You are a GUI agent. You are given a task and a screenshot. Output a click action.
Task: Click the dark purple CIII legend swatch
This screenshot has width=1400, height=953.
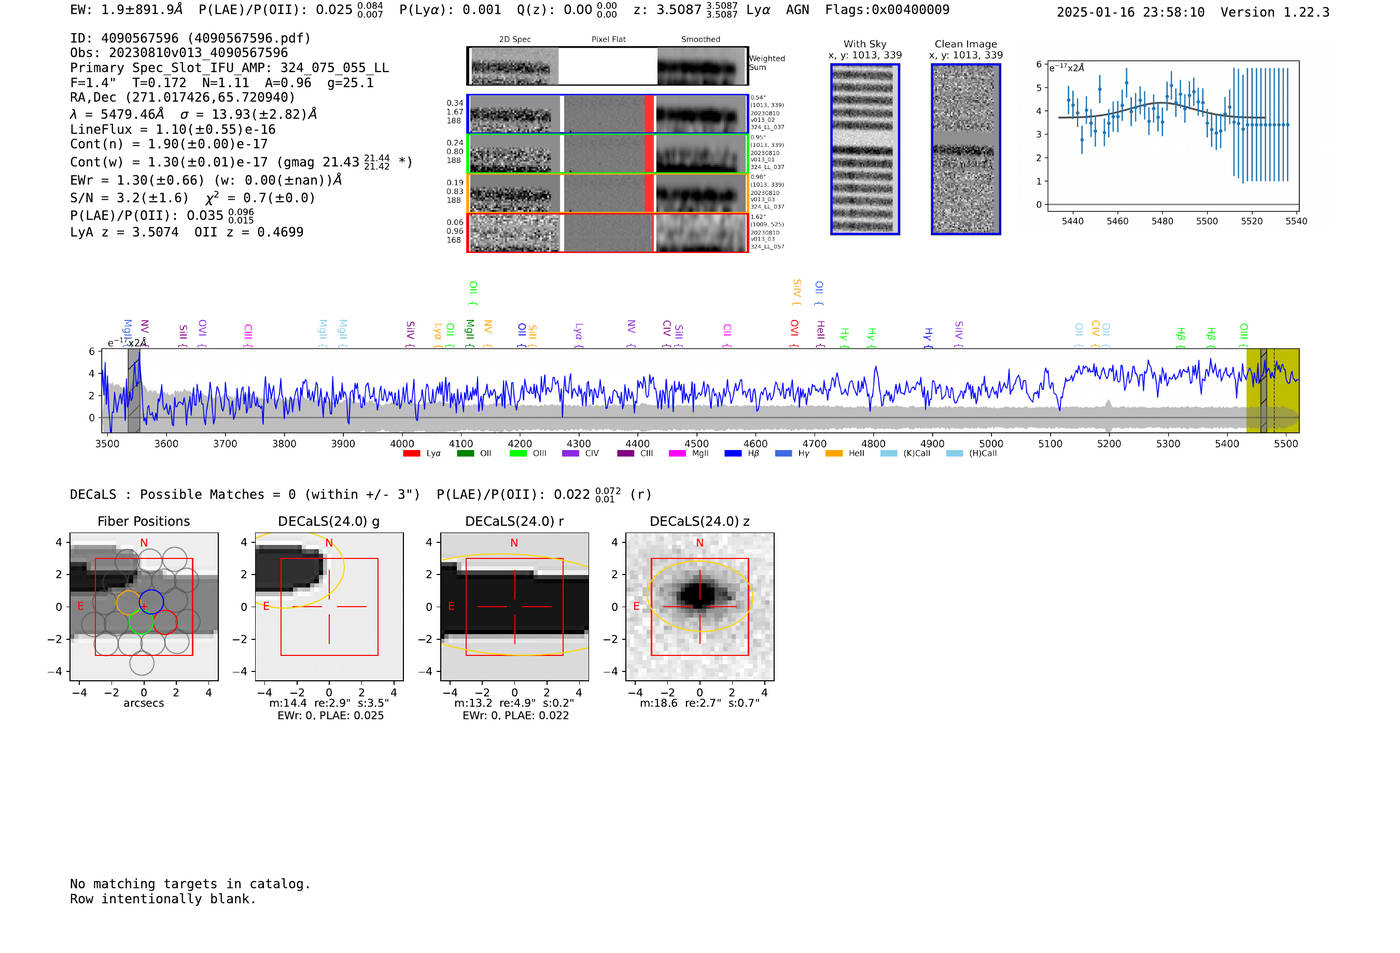coord(626,454)
